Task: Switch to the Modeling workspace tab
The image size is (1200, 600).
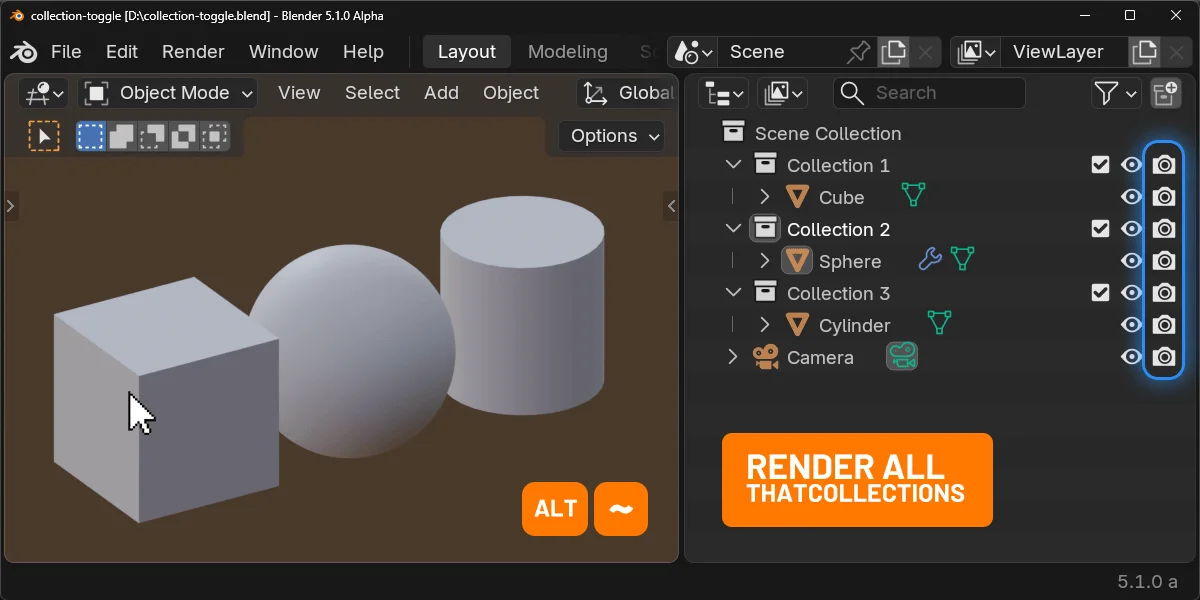Action: point(567,51)
